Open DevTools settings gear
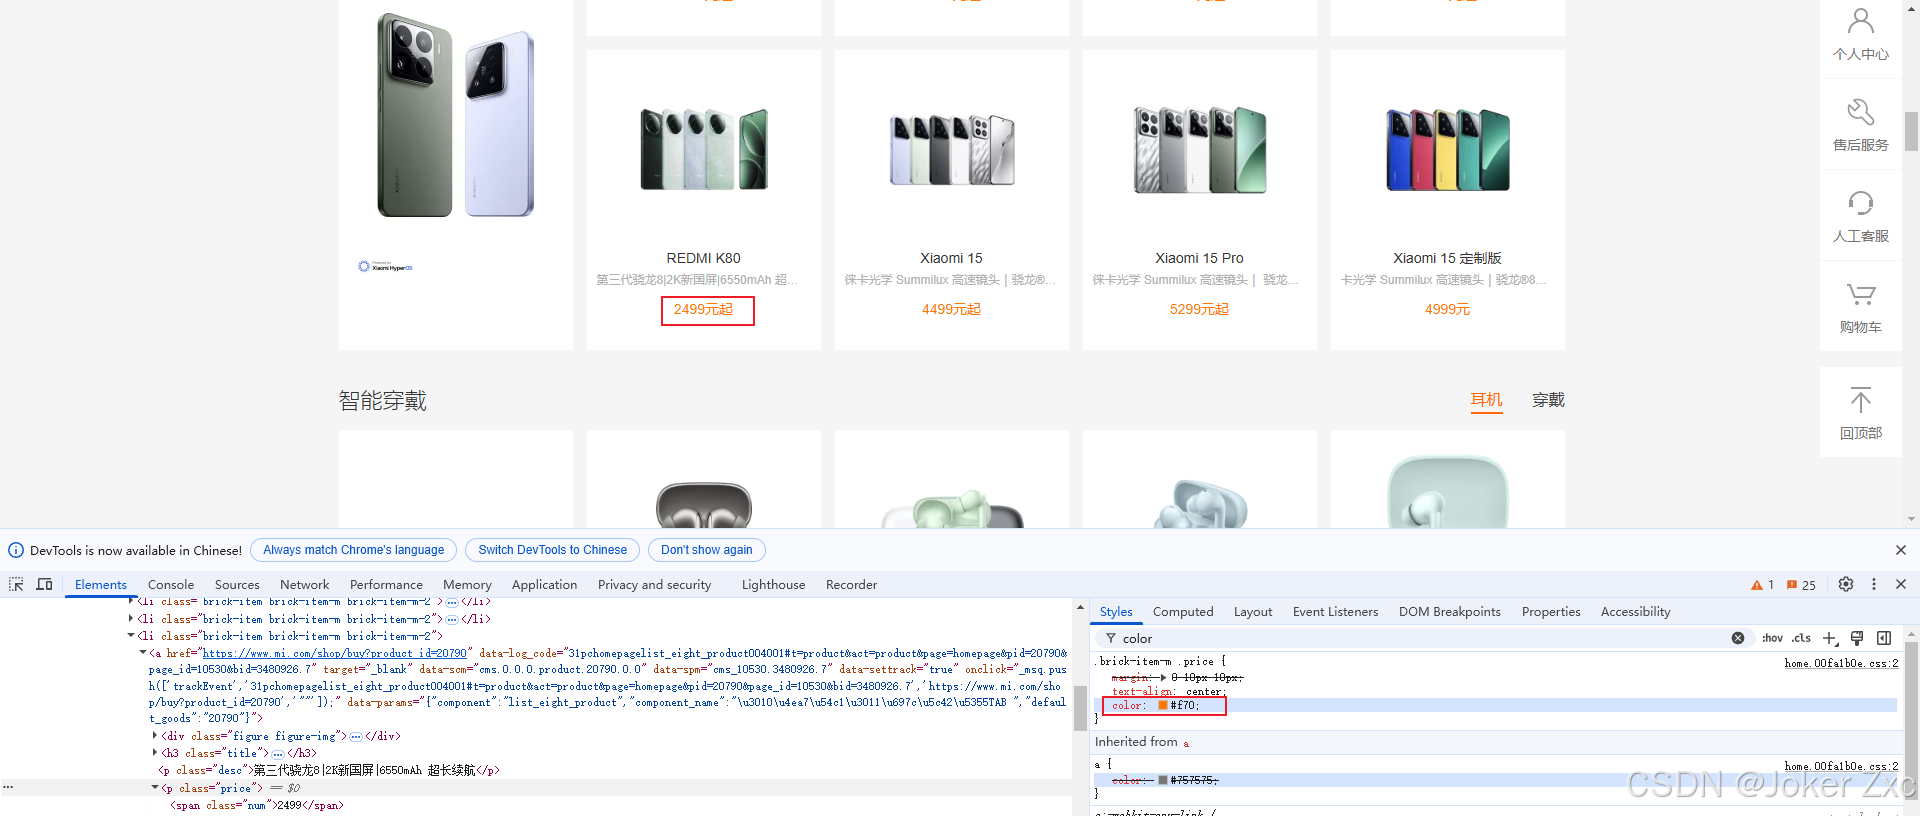The image size is (1920, 816). 1846,584
